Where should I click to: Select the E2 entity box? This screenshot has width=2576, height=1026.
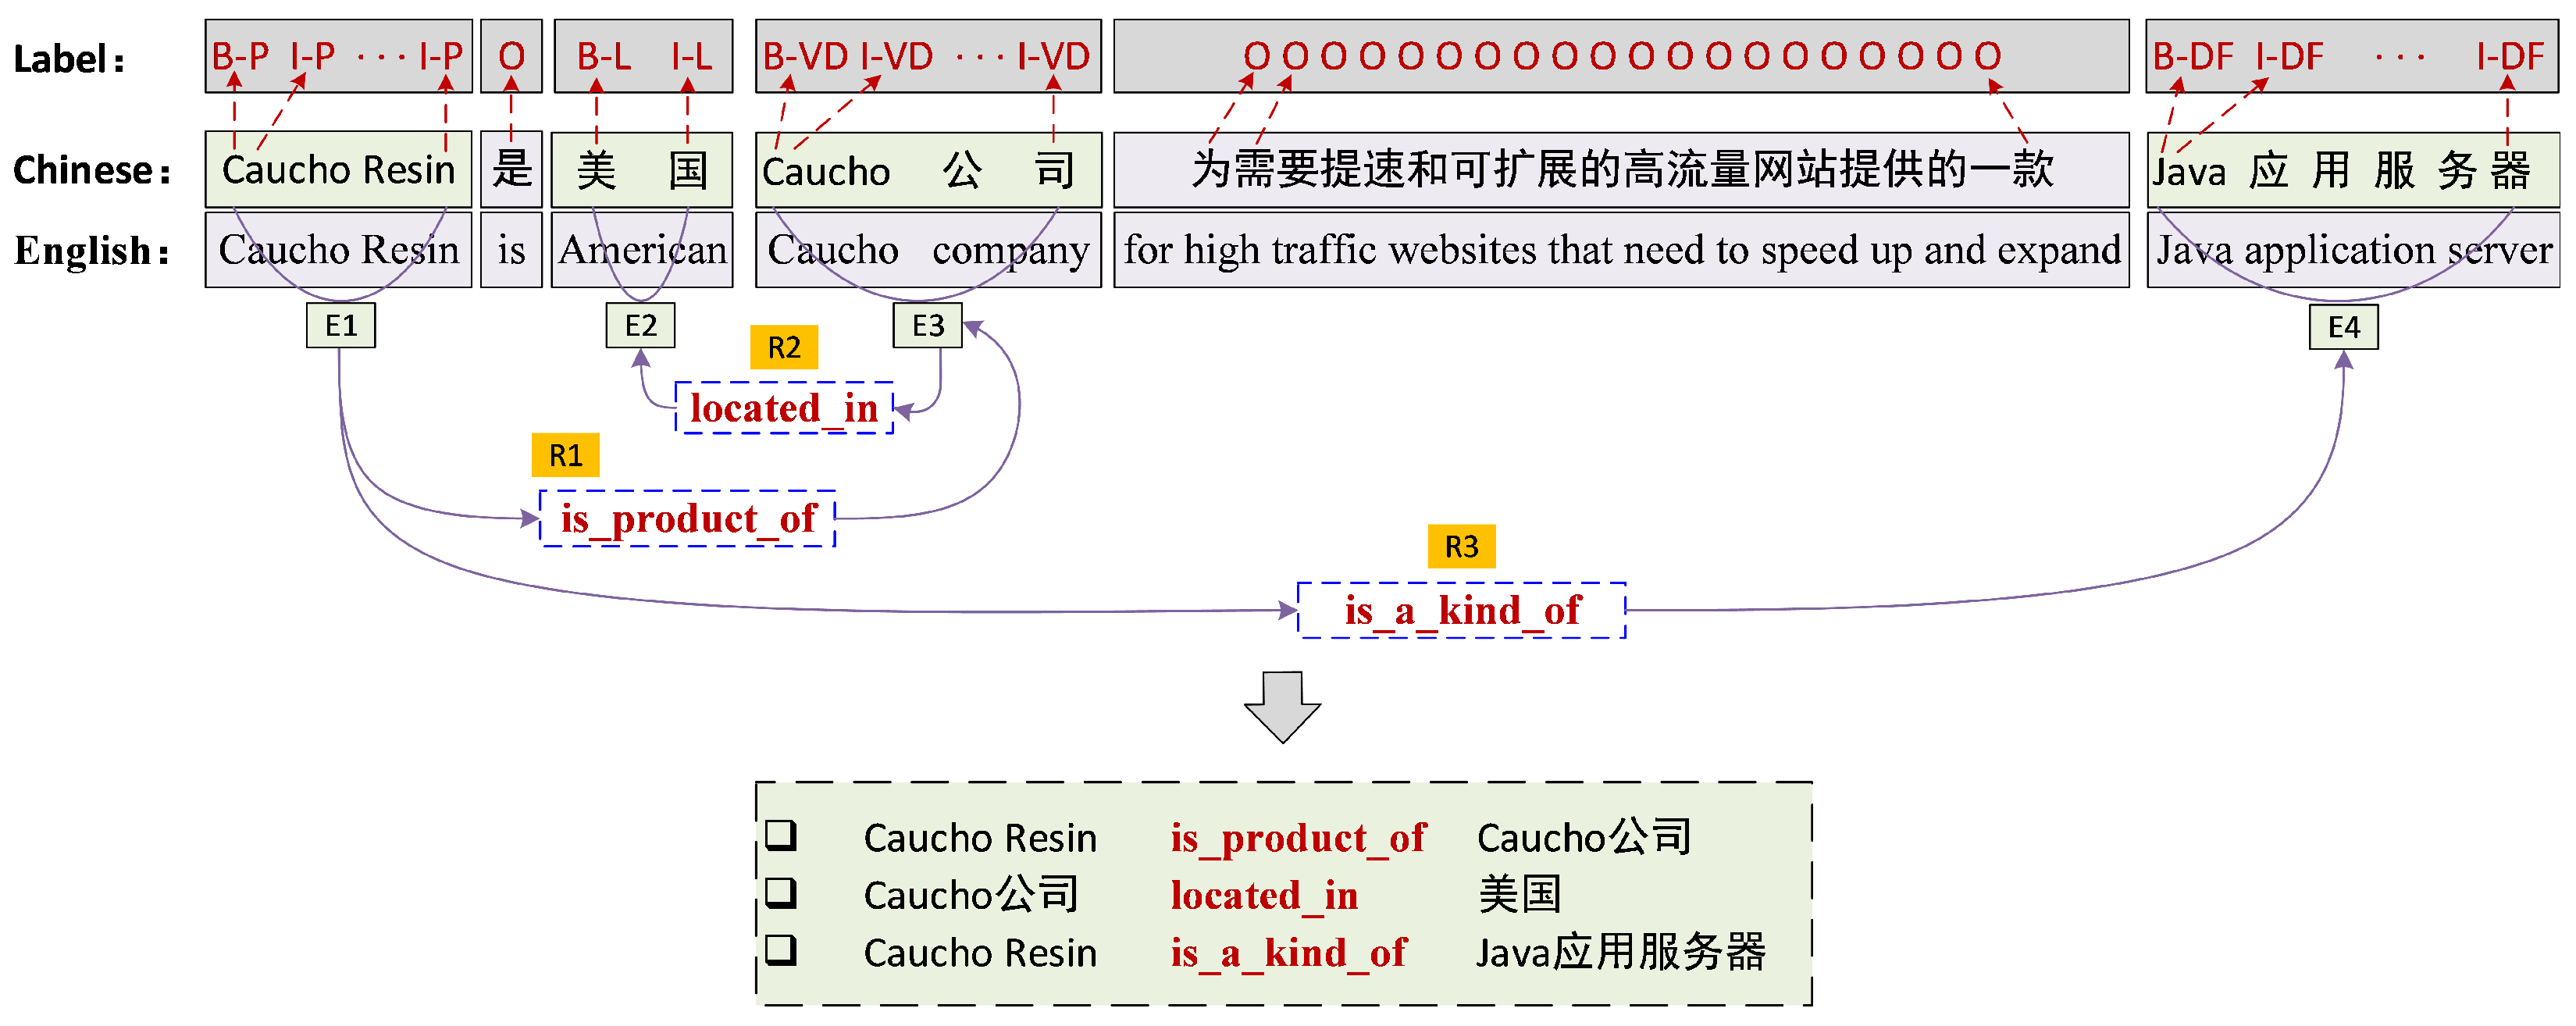[640, 325]
